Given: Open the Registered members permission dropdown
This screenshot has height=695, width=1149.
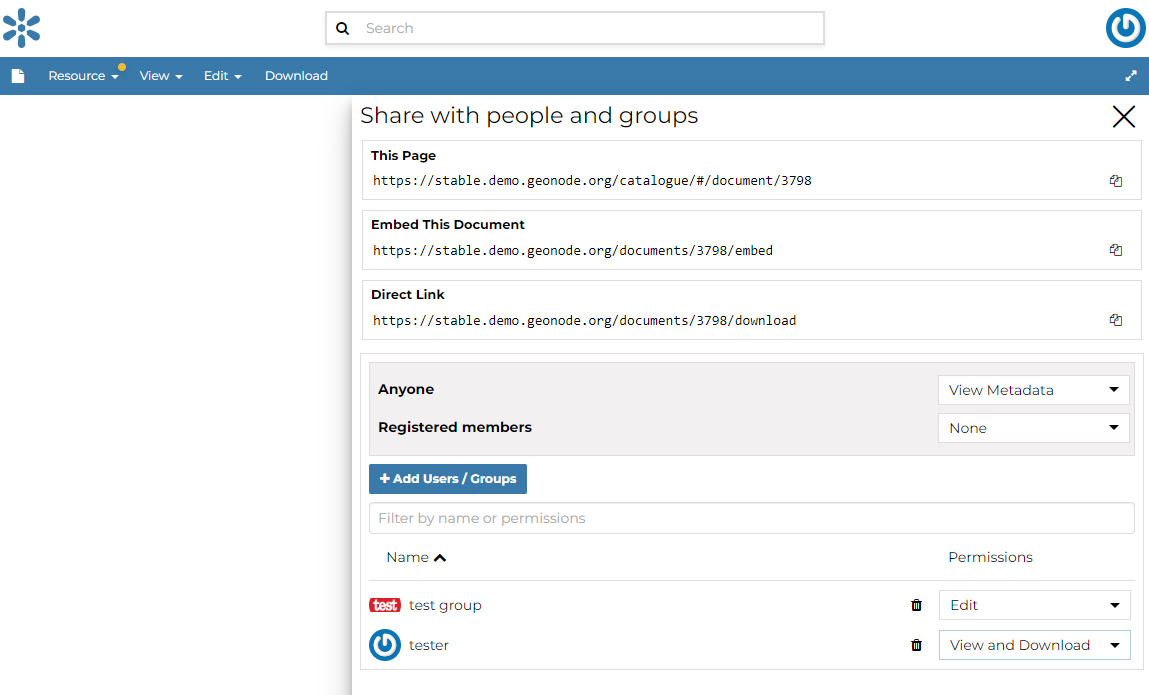Looking at the screenshot, I should 1033,428.
